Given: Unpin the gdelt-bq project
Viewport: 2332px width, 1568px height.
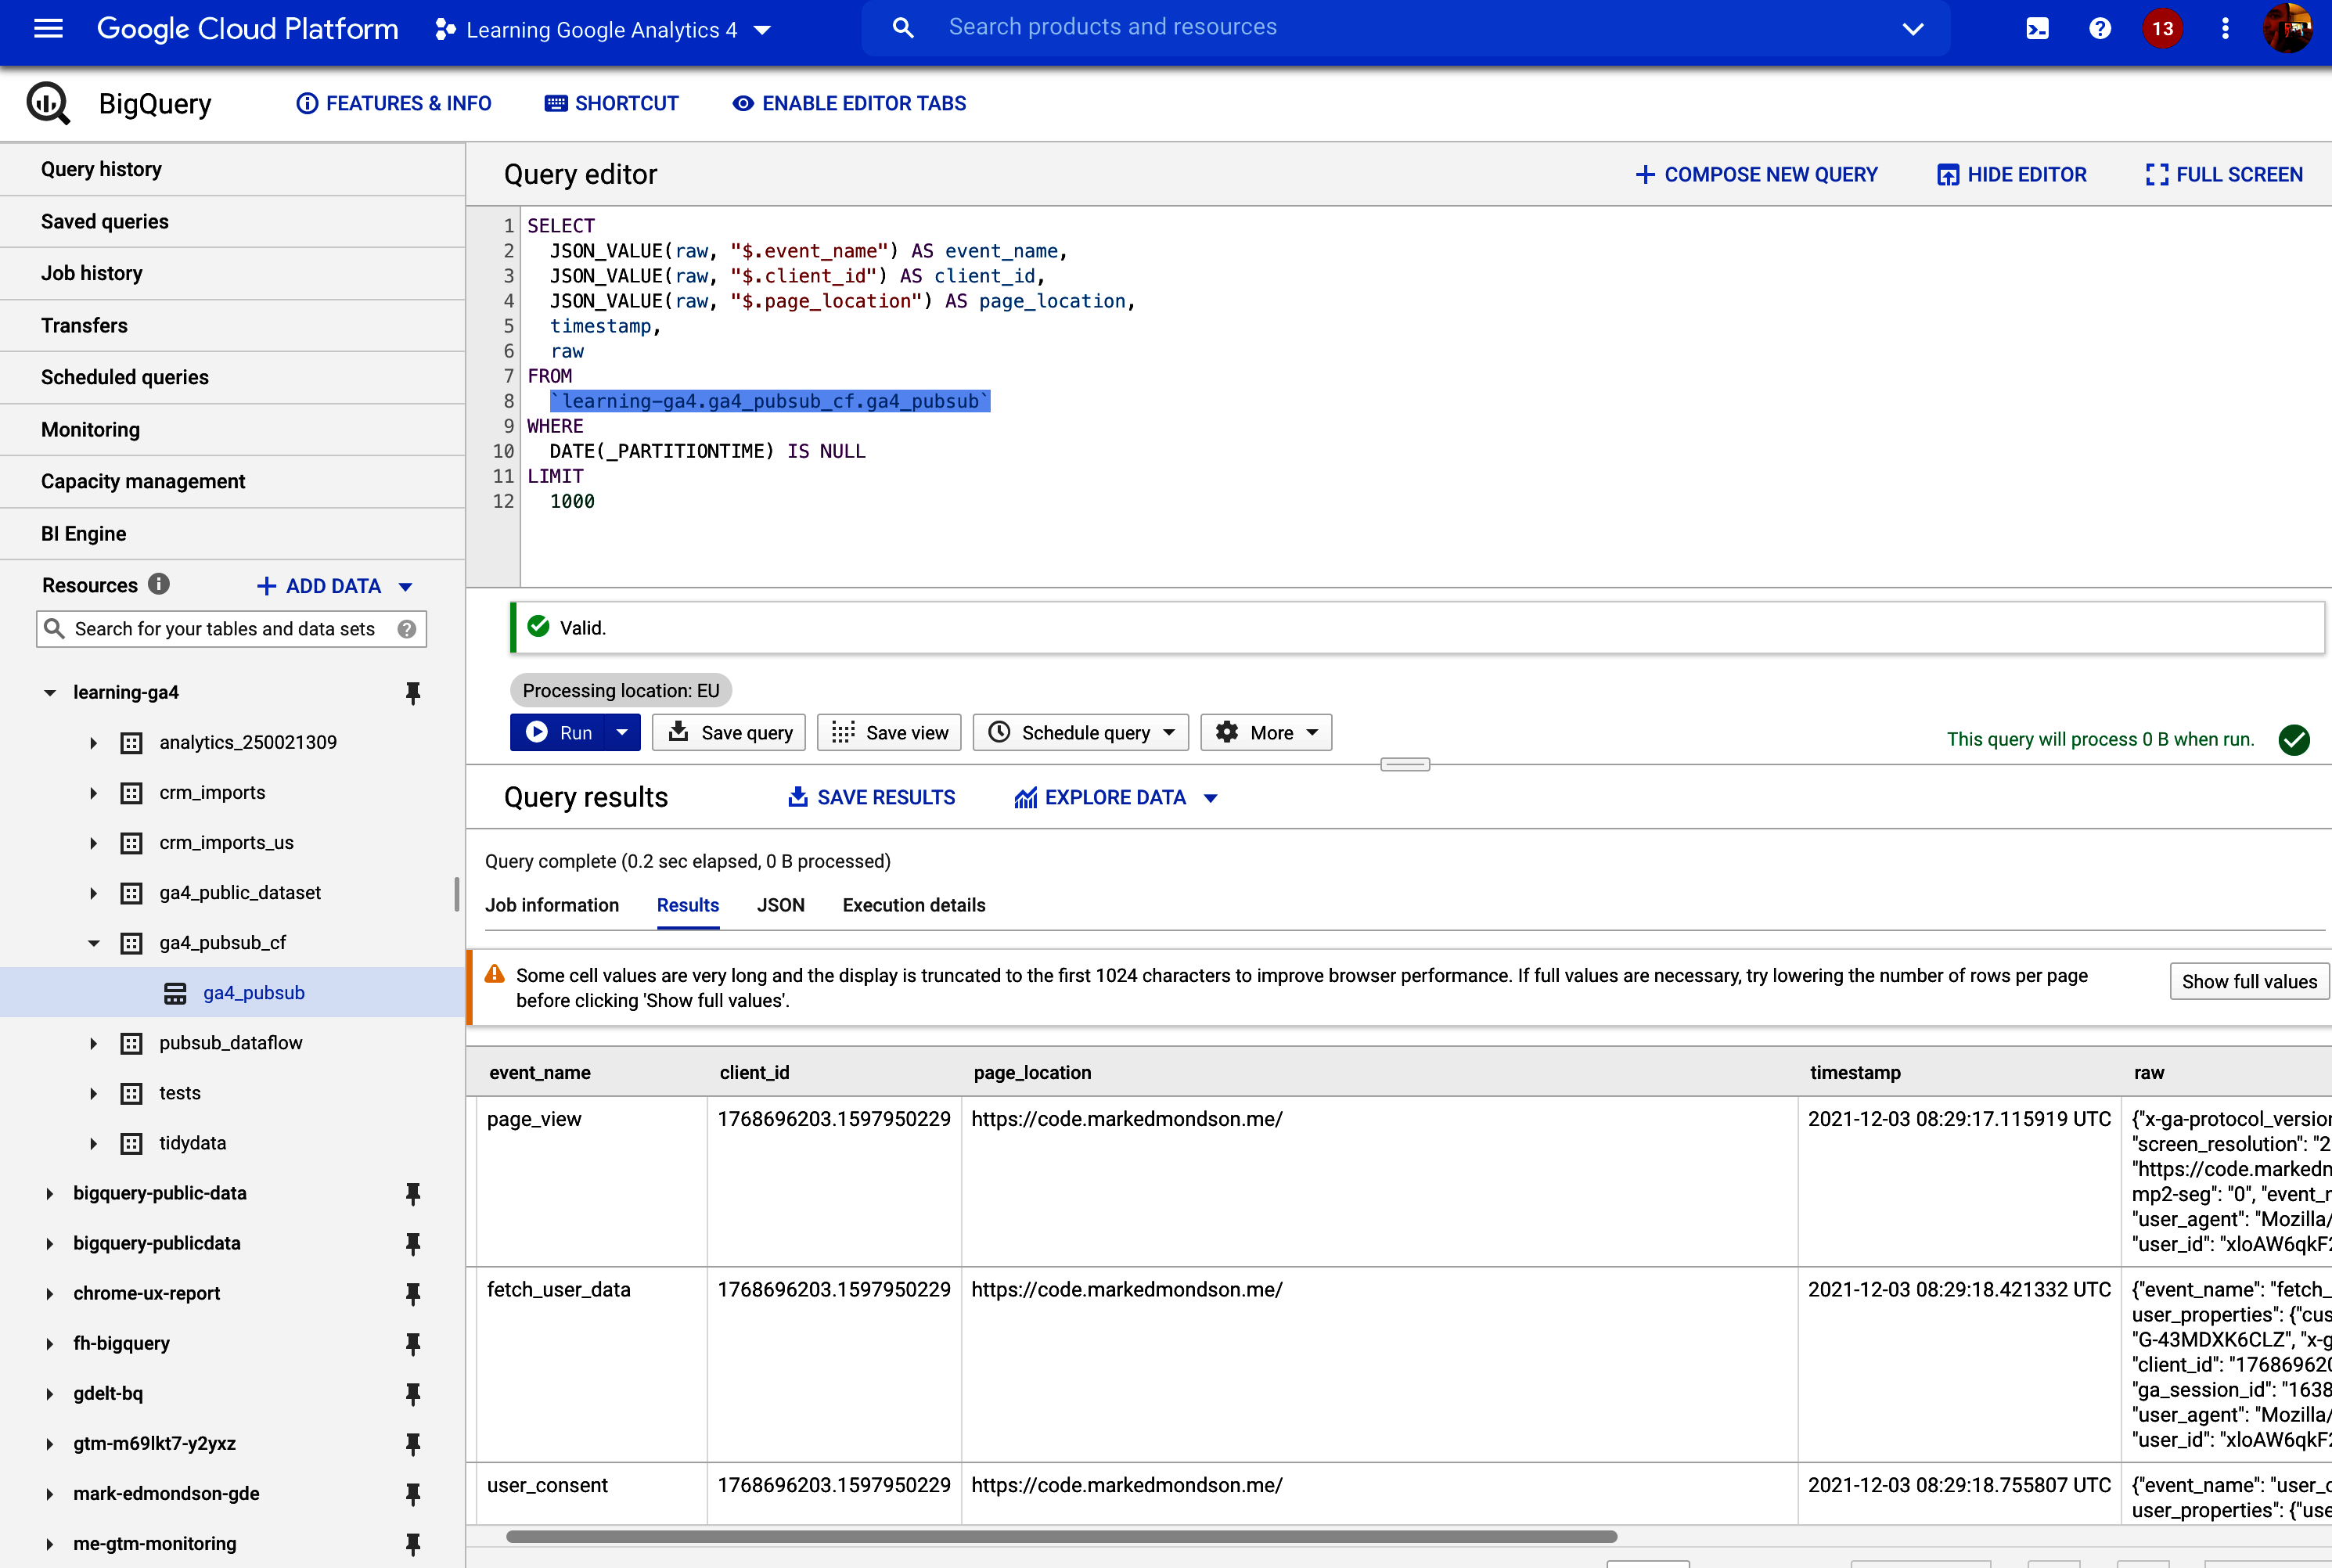Looking at the screenshot, I should pyautogui.click(x=413, y=1393).
